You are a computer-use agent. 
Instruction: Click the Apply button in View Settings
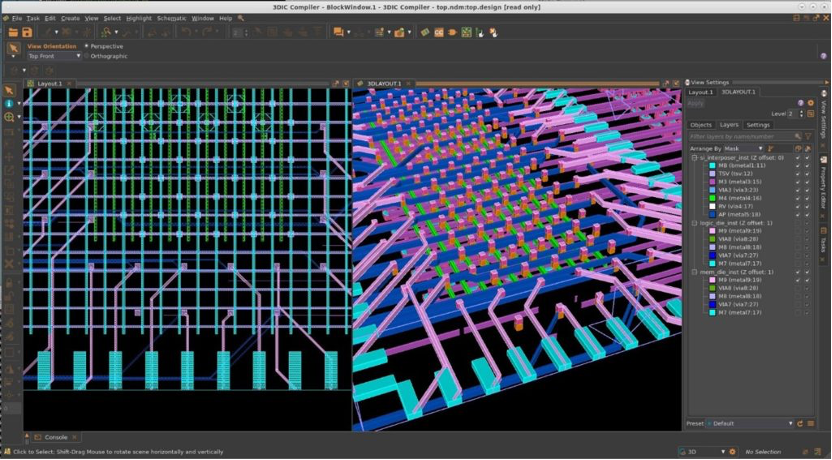(x=696, y=103)
